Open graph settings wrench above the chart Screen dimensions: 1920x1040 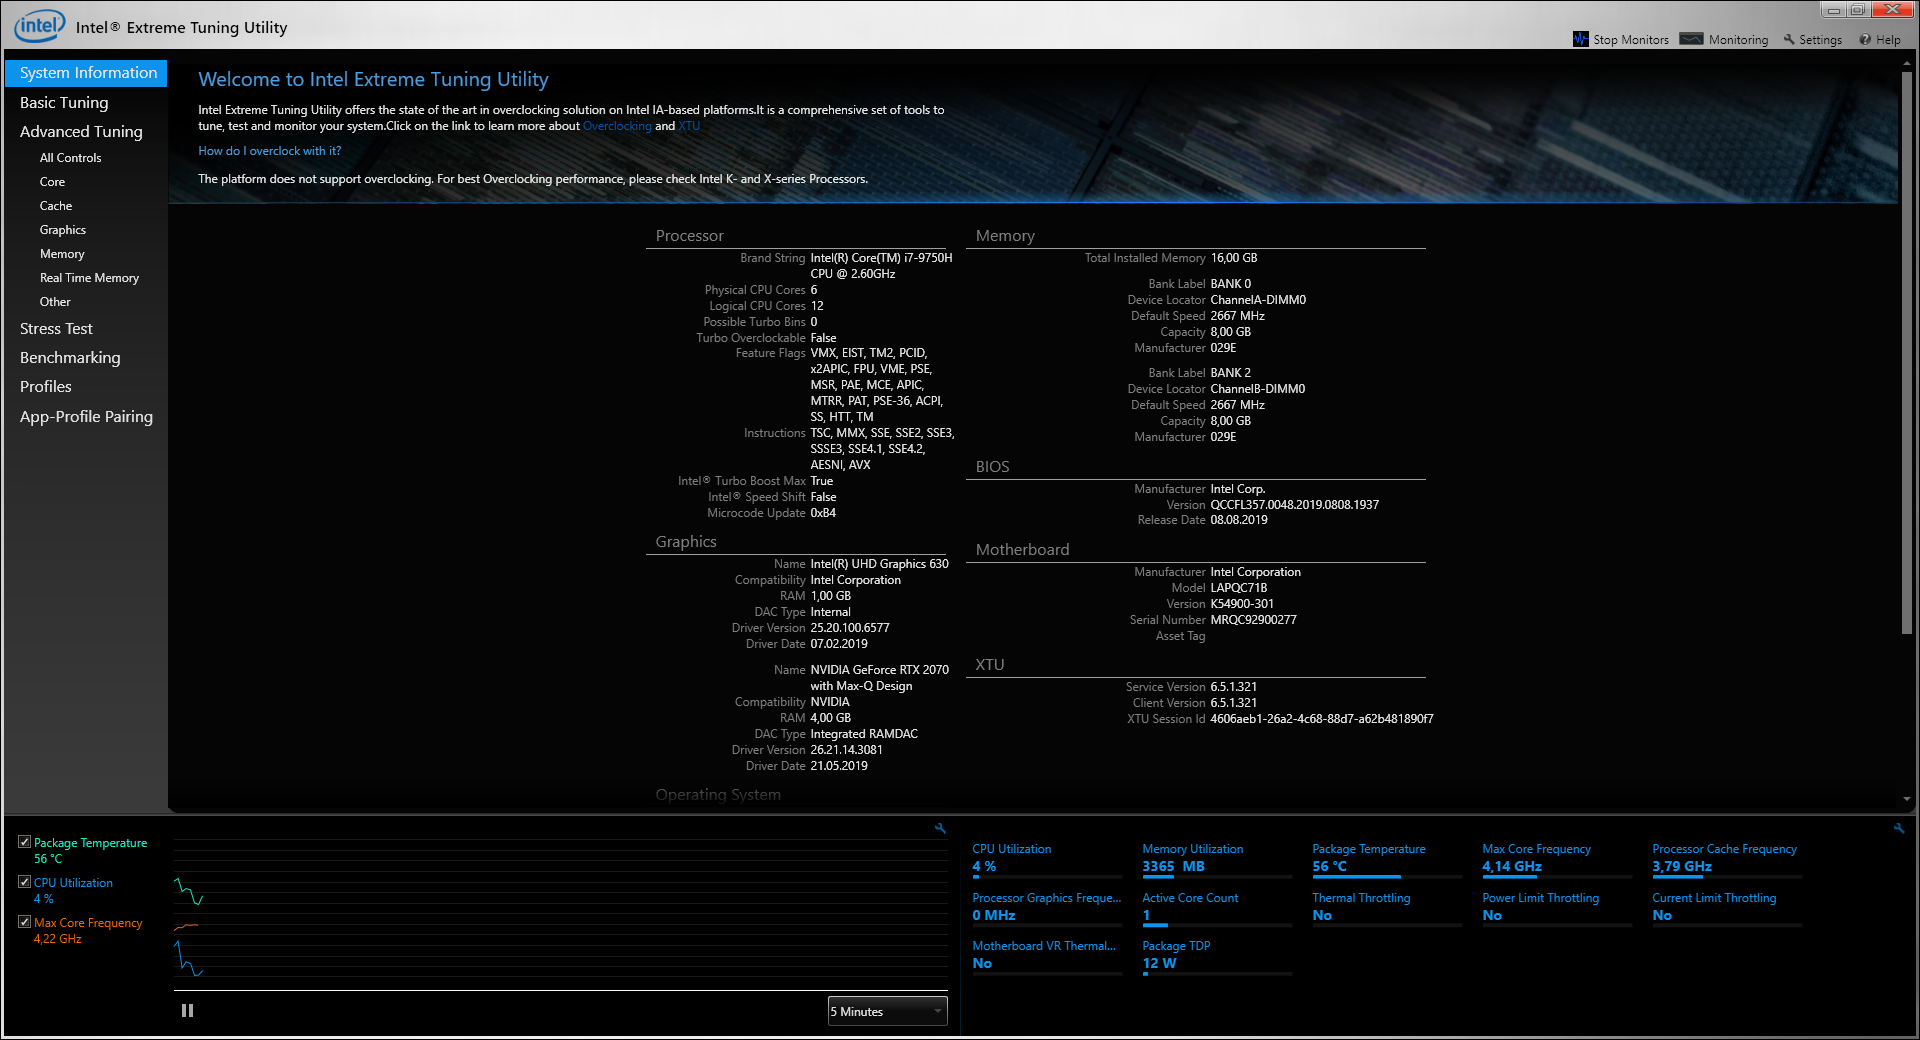pos(940,828)
